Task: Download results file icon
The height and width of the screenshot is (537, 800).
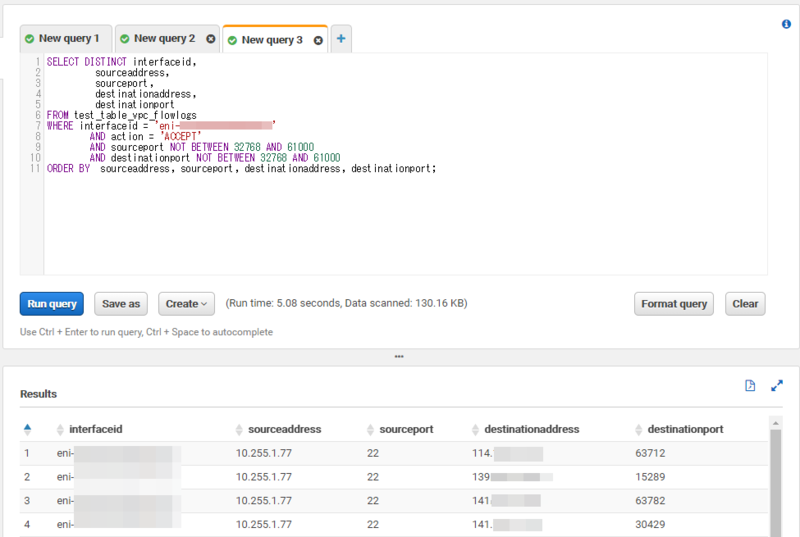Action: pos(750,386)
